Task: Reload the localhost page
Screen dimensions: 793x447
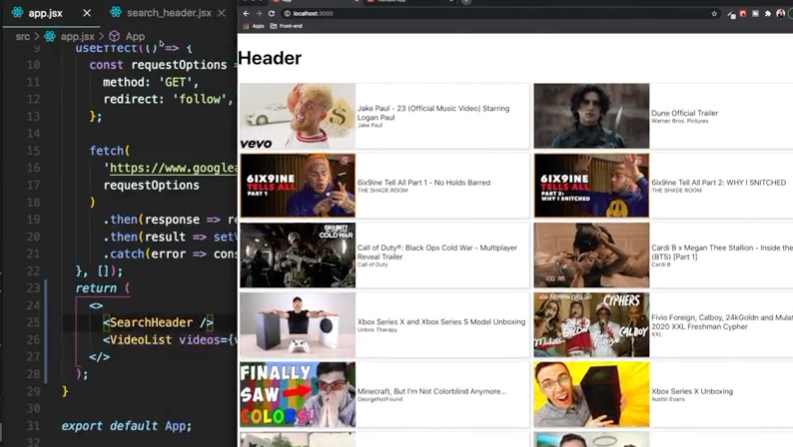Action: coord(272,14)
